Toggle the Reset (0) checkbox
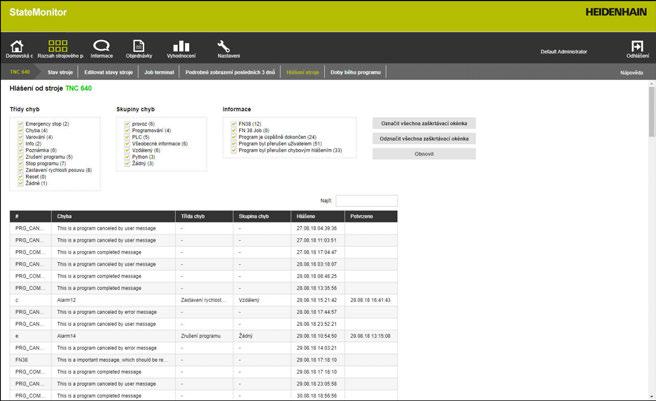Image resolution: width=656 pixels, height=401 pixels. (20, 177)
